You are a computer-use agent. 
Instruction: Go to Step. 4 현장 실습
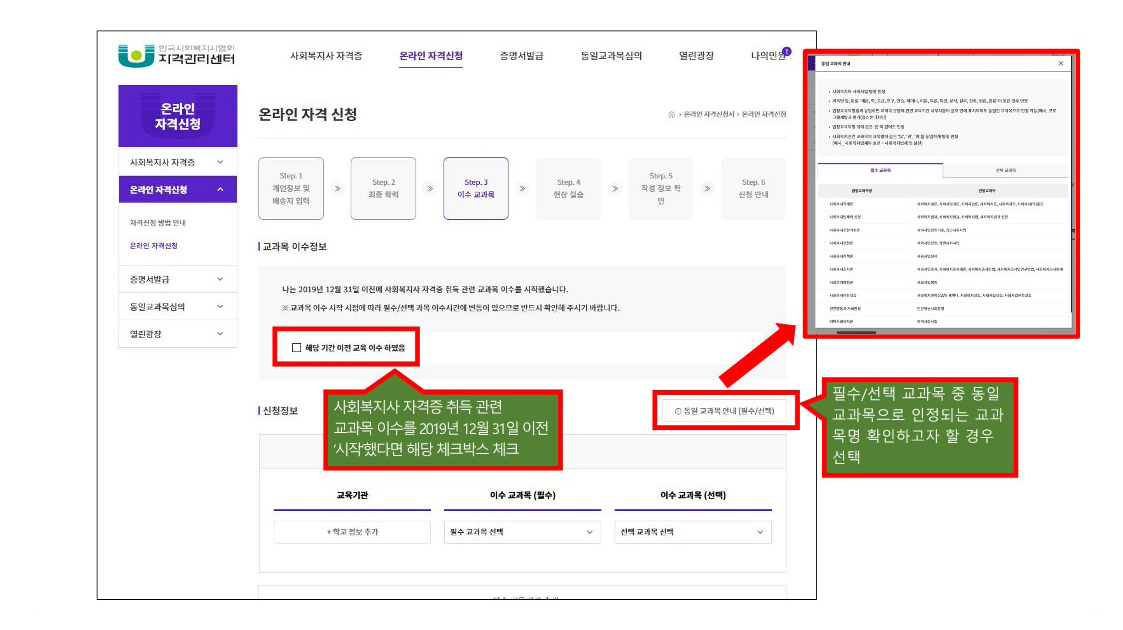568,188
